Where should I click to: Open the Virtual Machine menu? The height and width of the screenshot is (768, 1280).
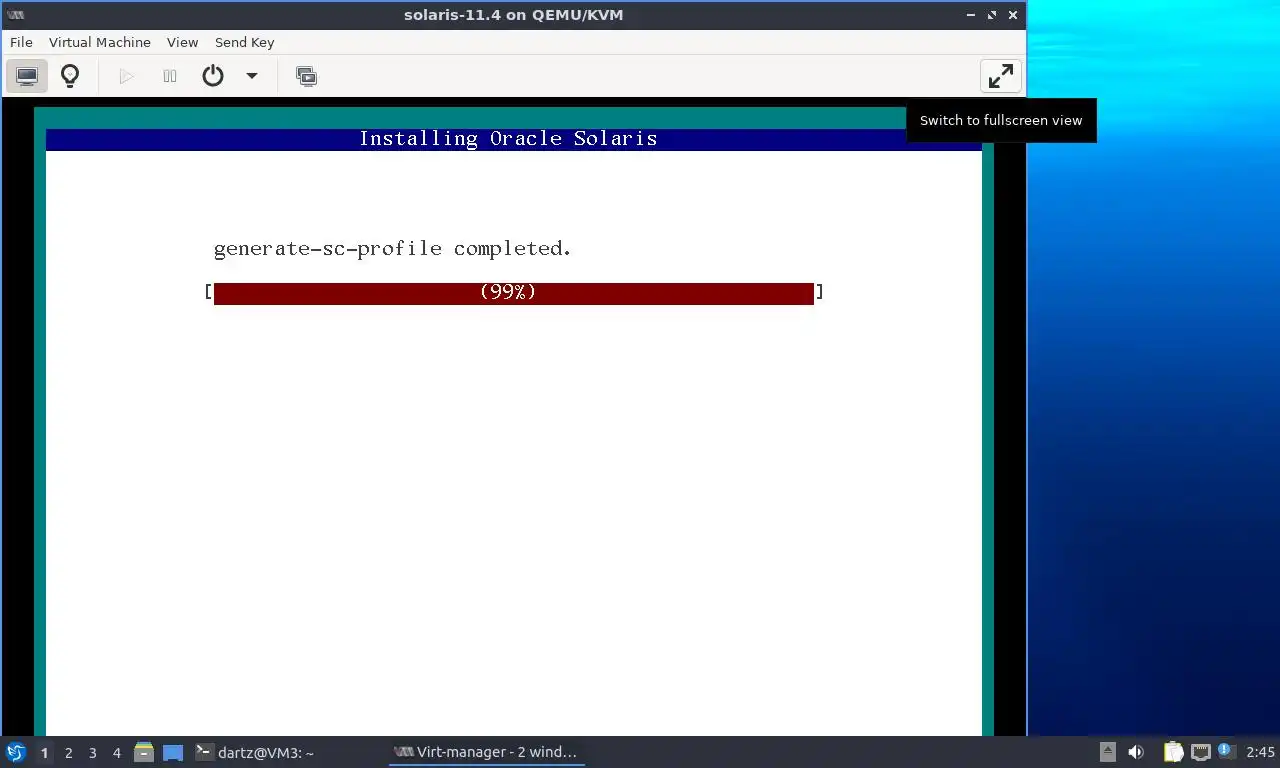100,42
